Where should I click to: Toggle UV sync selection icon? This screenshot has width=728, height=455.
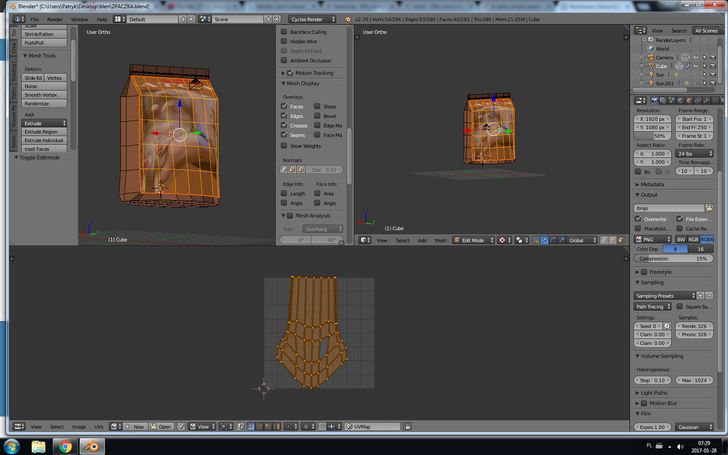point(240,426)
